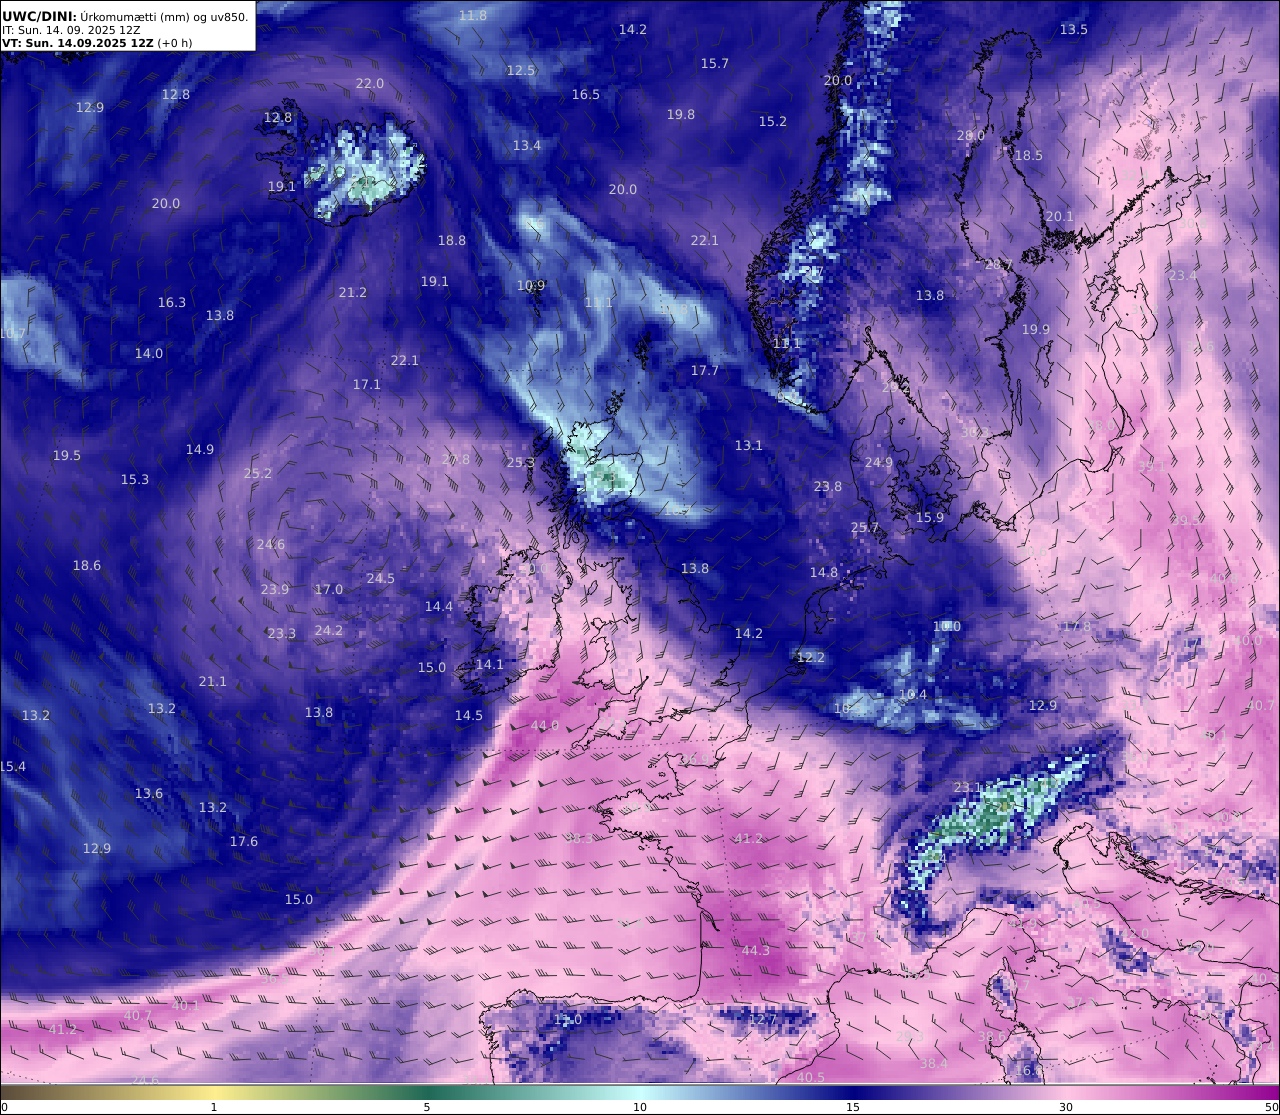
Task: Click the colour bar tick label 30
Action: 1066,1107
